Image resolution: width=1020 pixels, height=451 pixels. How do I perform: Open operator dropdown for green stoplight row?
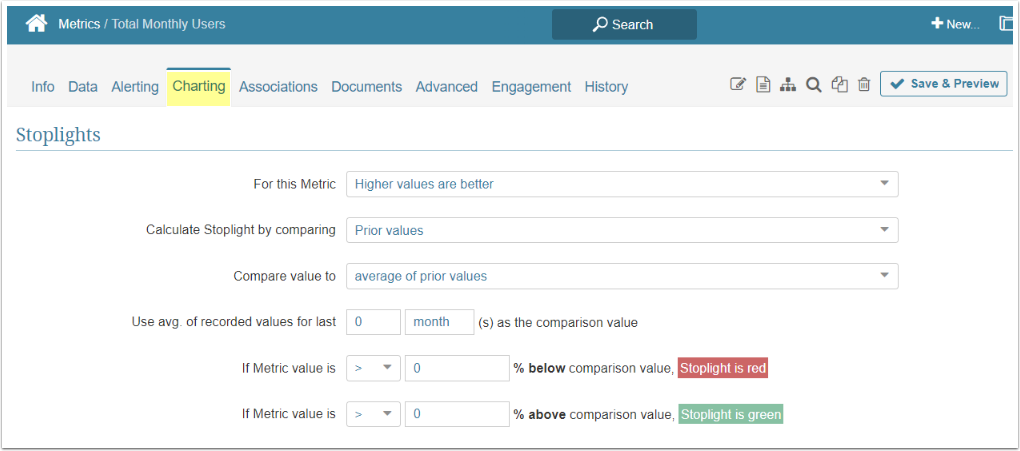point(373,414)
